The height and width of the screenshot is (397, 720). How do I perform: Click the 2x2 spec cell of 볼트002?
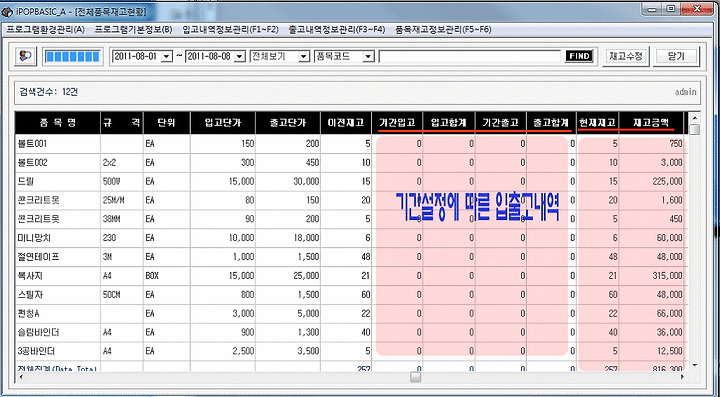[x=122, y=163]
